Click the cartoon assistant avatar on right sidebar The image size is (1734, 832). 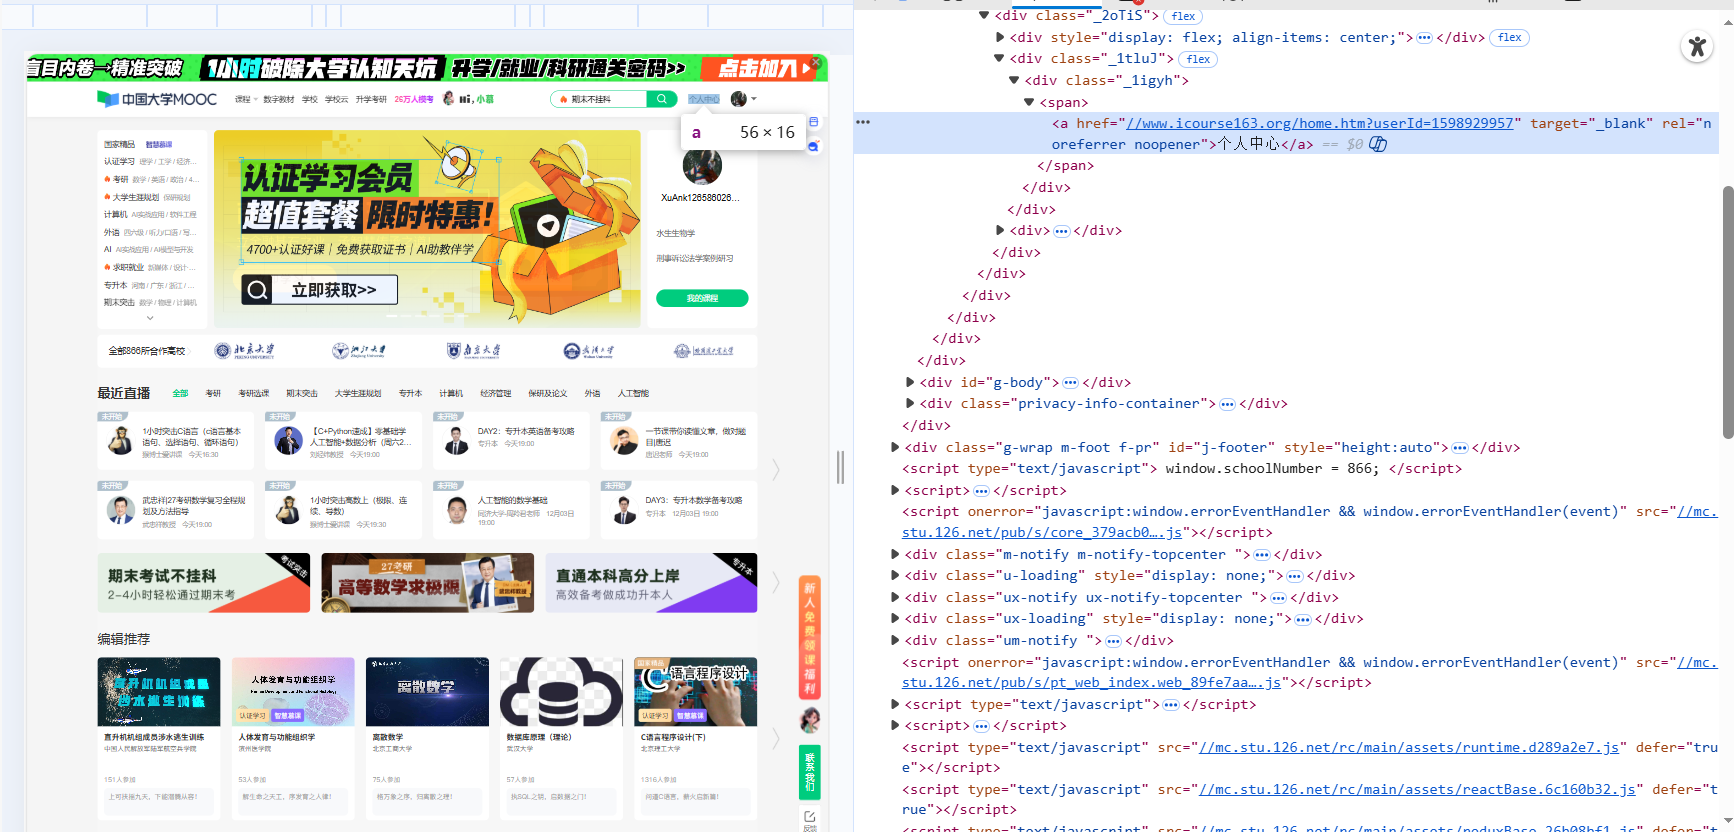tap(810, 719)
